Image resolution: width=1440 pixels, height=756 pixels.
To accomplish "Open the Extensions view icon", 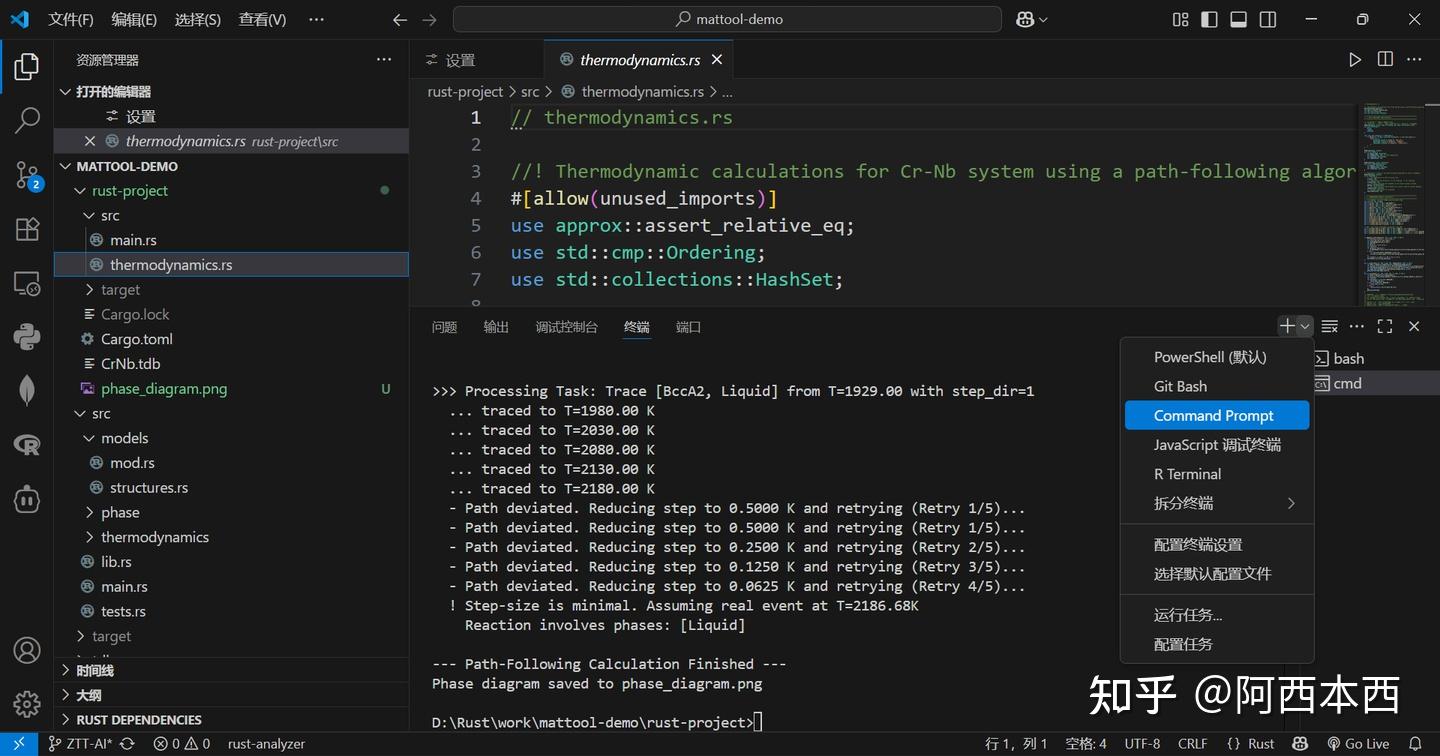I will [x=26, y=229].
